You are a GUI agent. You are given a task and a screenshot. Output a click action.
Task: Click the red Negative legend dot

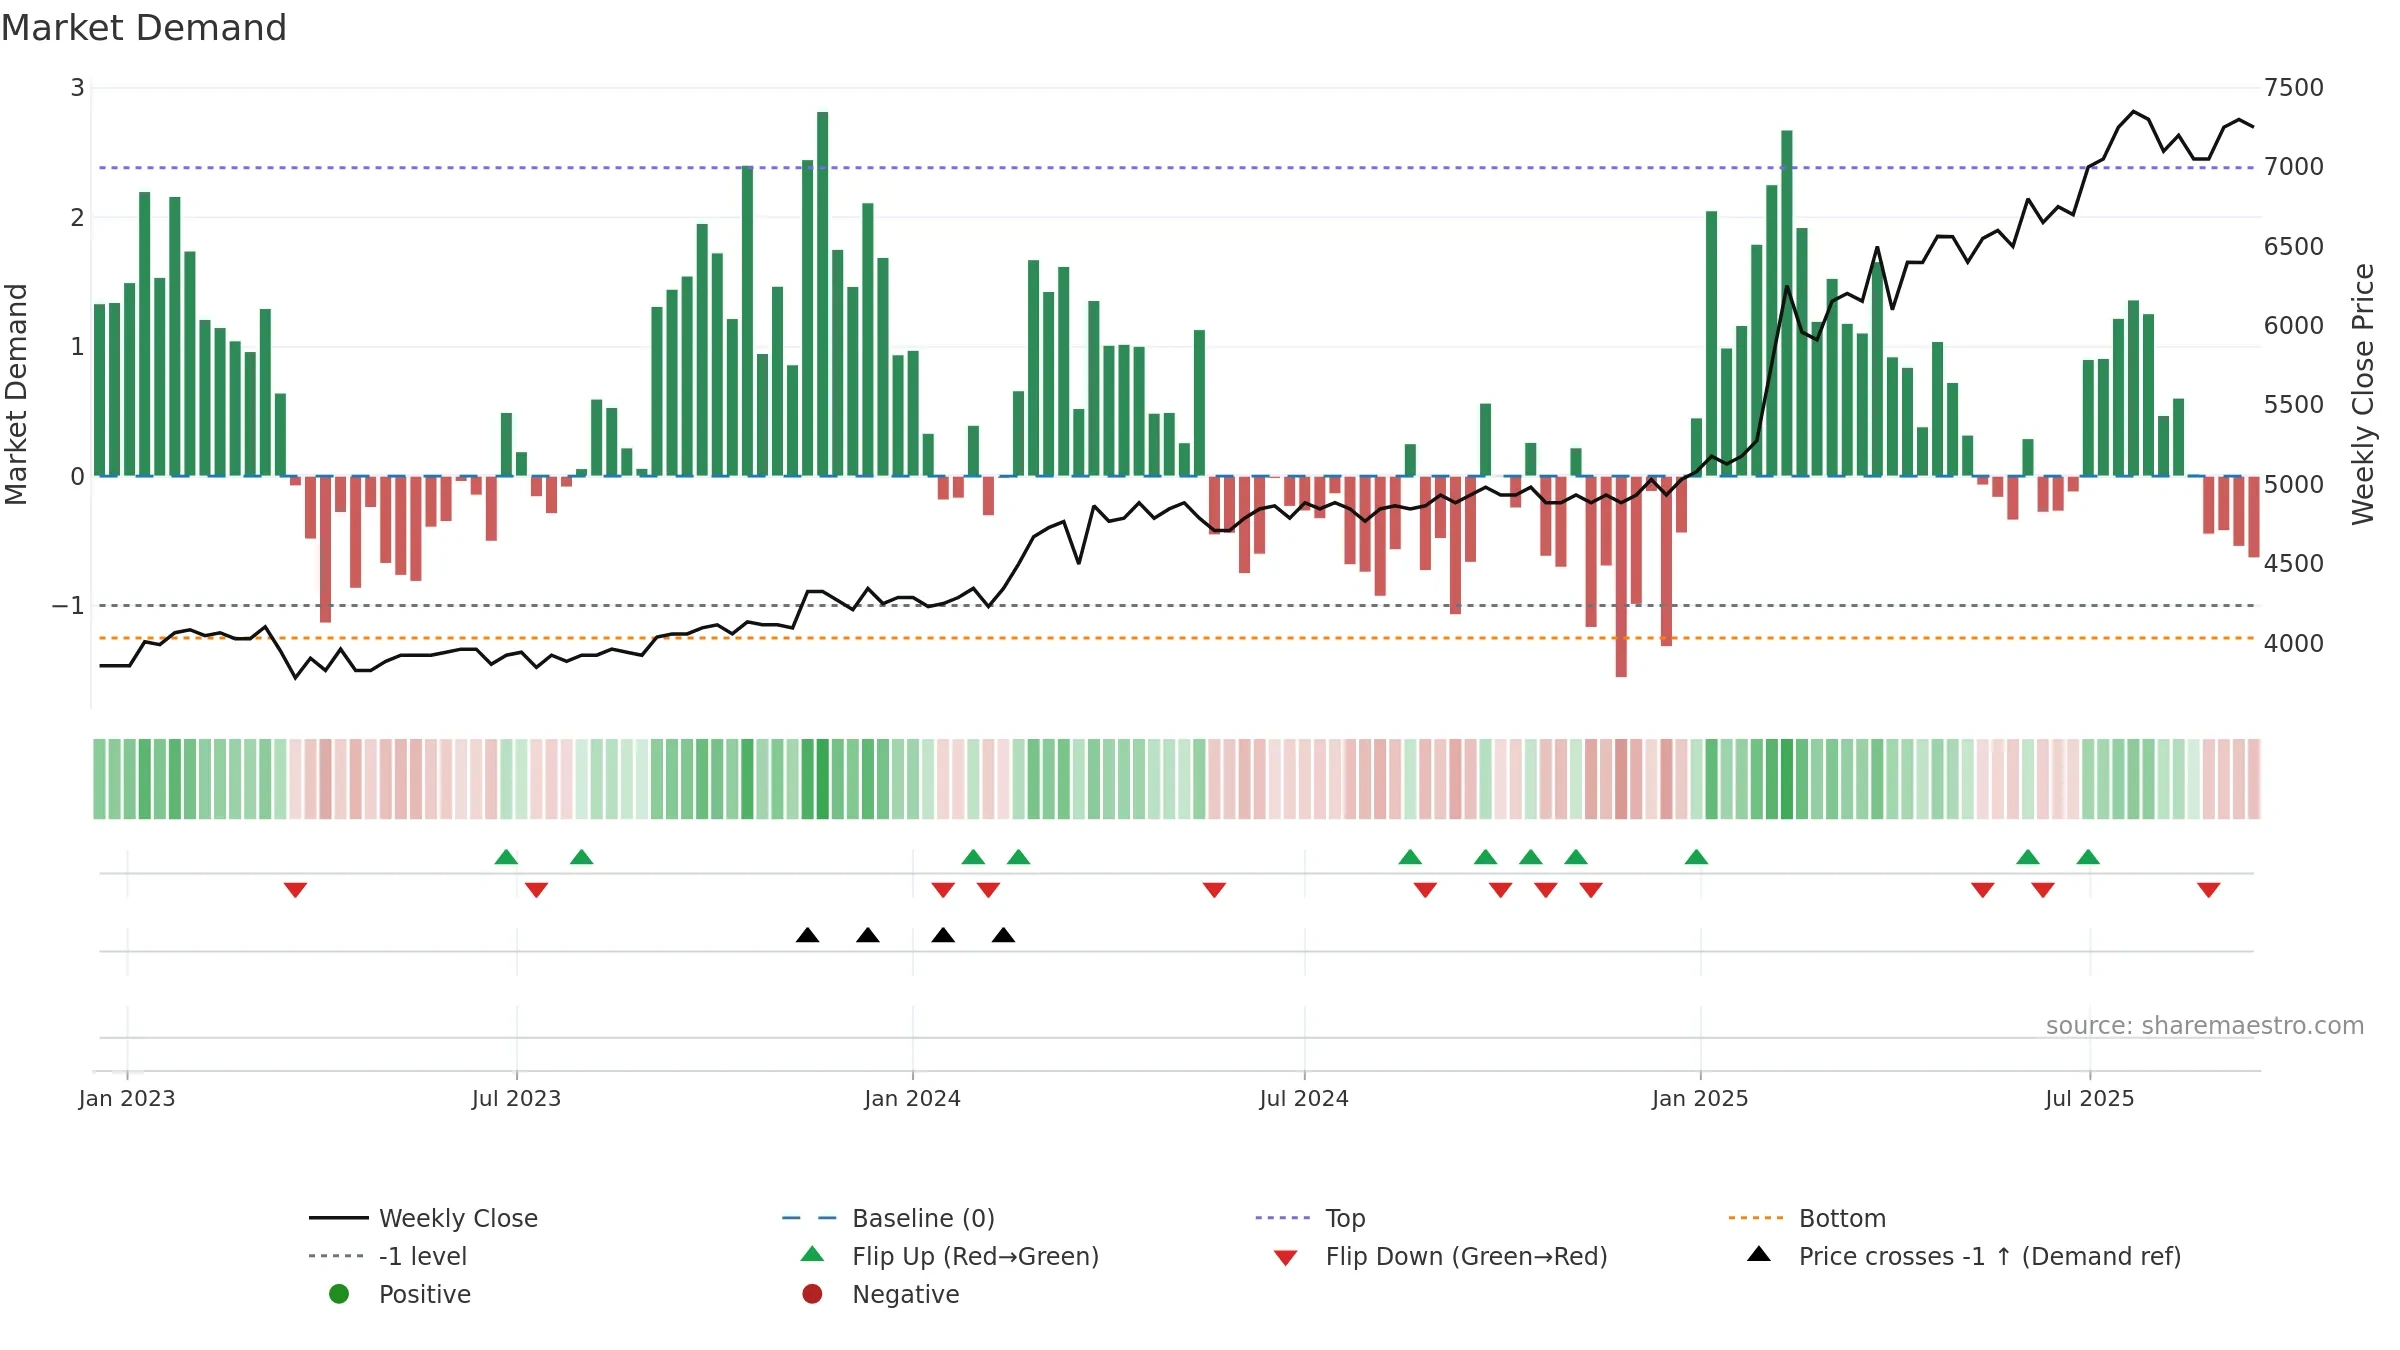[x=812, y=1294]
